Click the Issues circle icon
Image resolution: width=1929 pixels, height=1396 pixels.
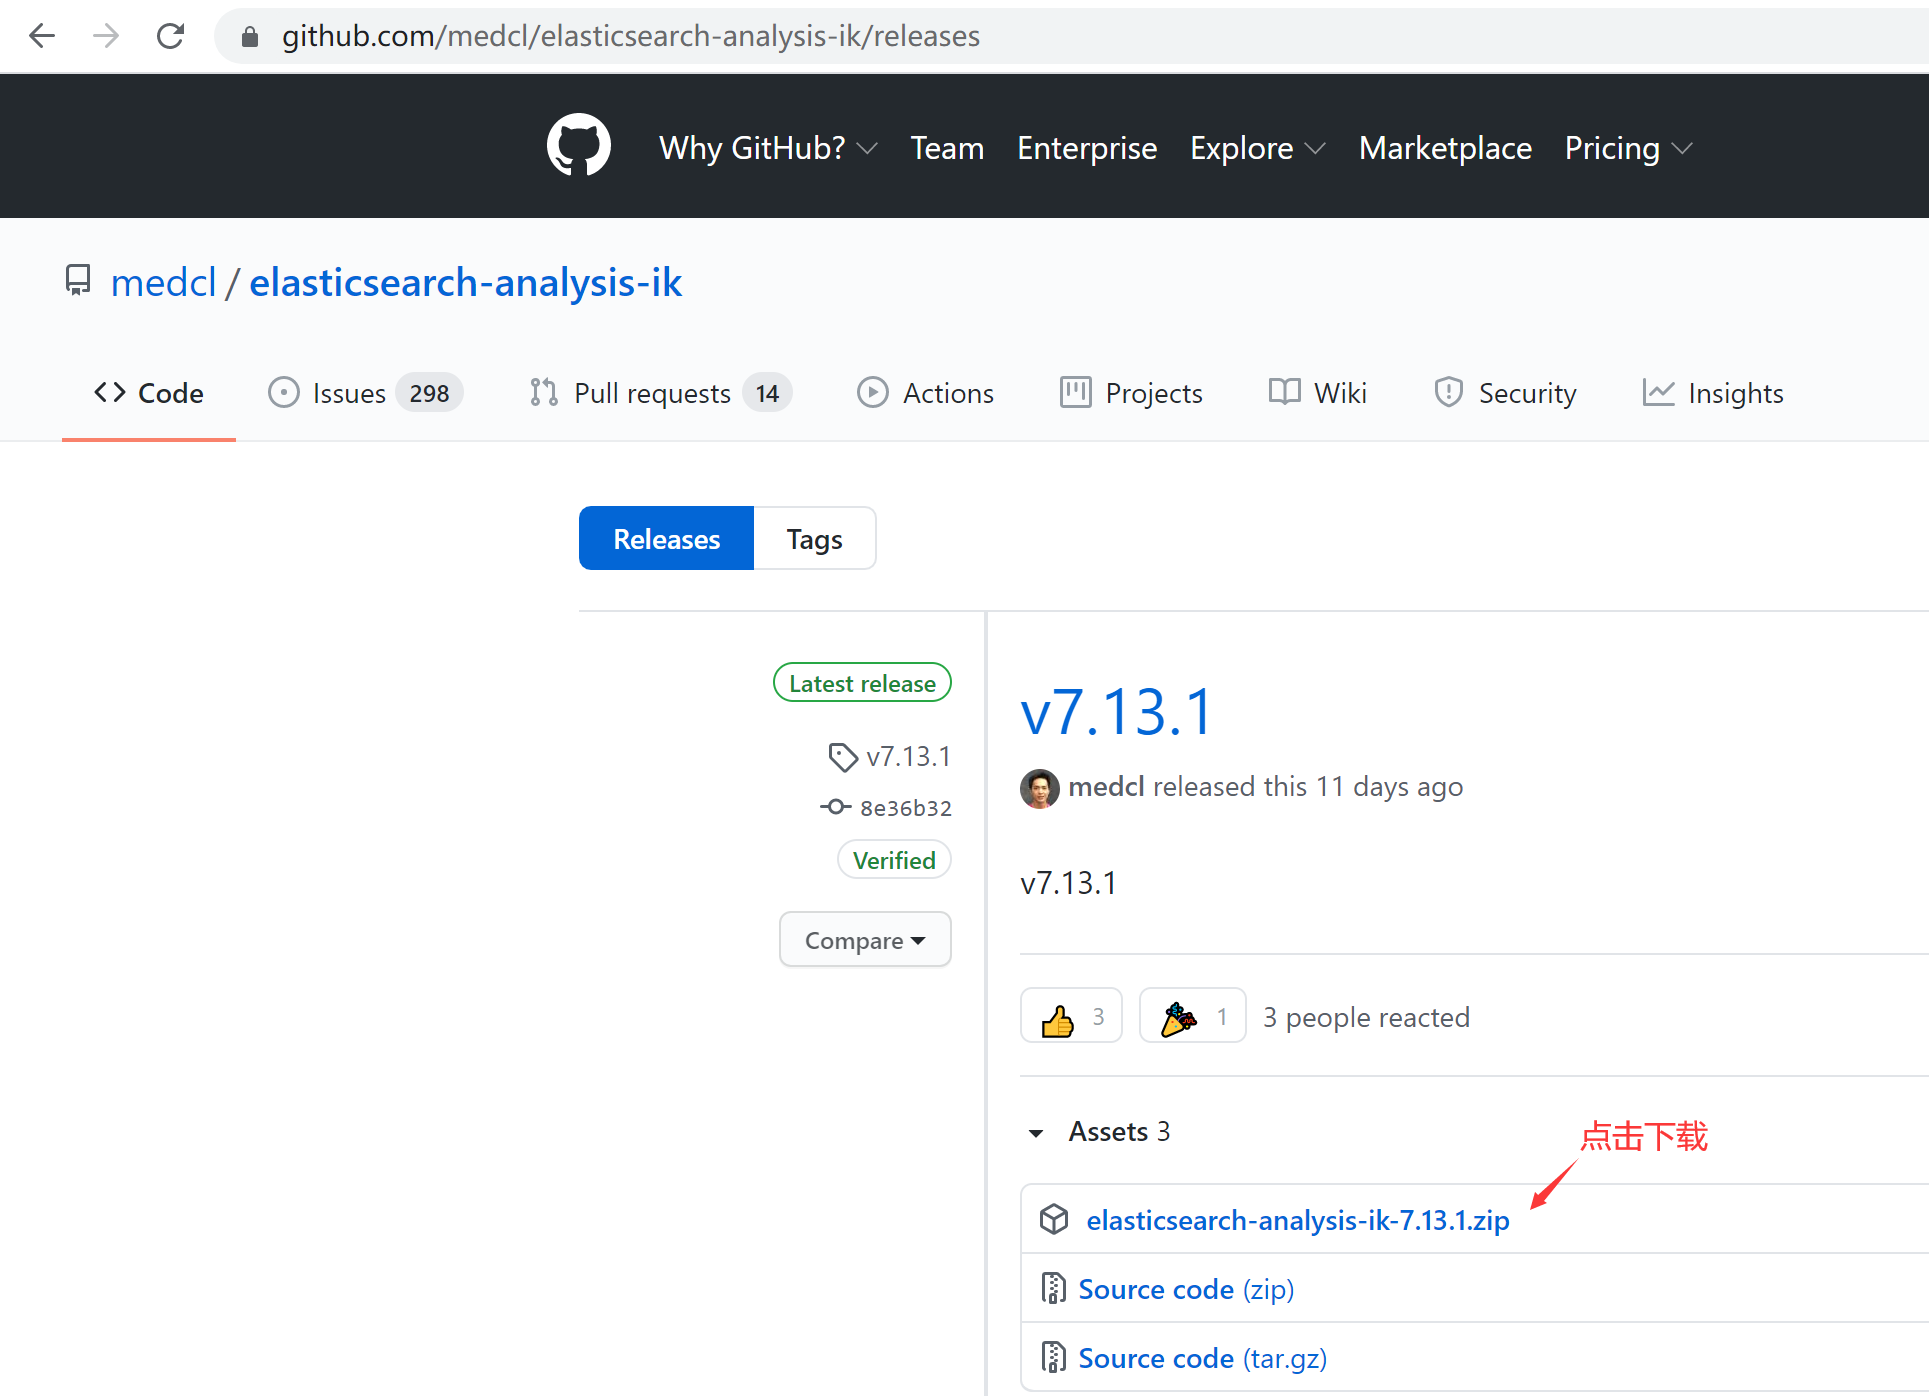pyautogui.click(x=284, y=392)
